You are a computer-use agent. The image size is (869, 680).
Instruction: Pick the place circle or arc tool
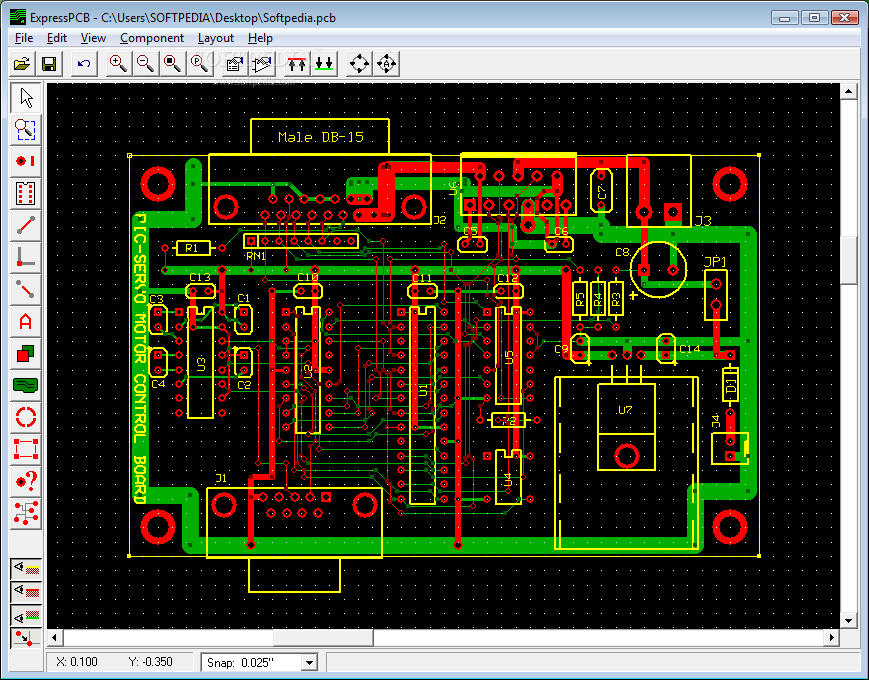pos(26,417)
